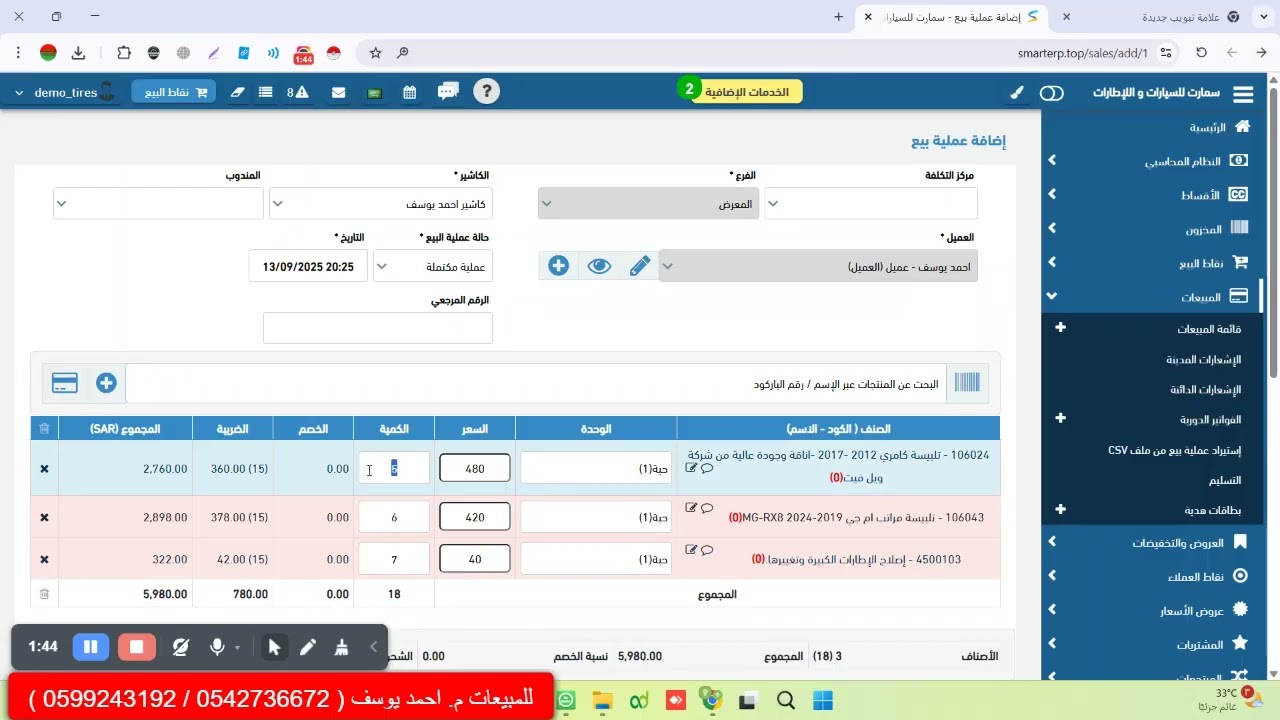The image size is (1280, 720).
Task: Click trash icon in the totals row
Action: tap(44, 594)
